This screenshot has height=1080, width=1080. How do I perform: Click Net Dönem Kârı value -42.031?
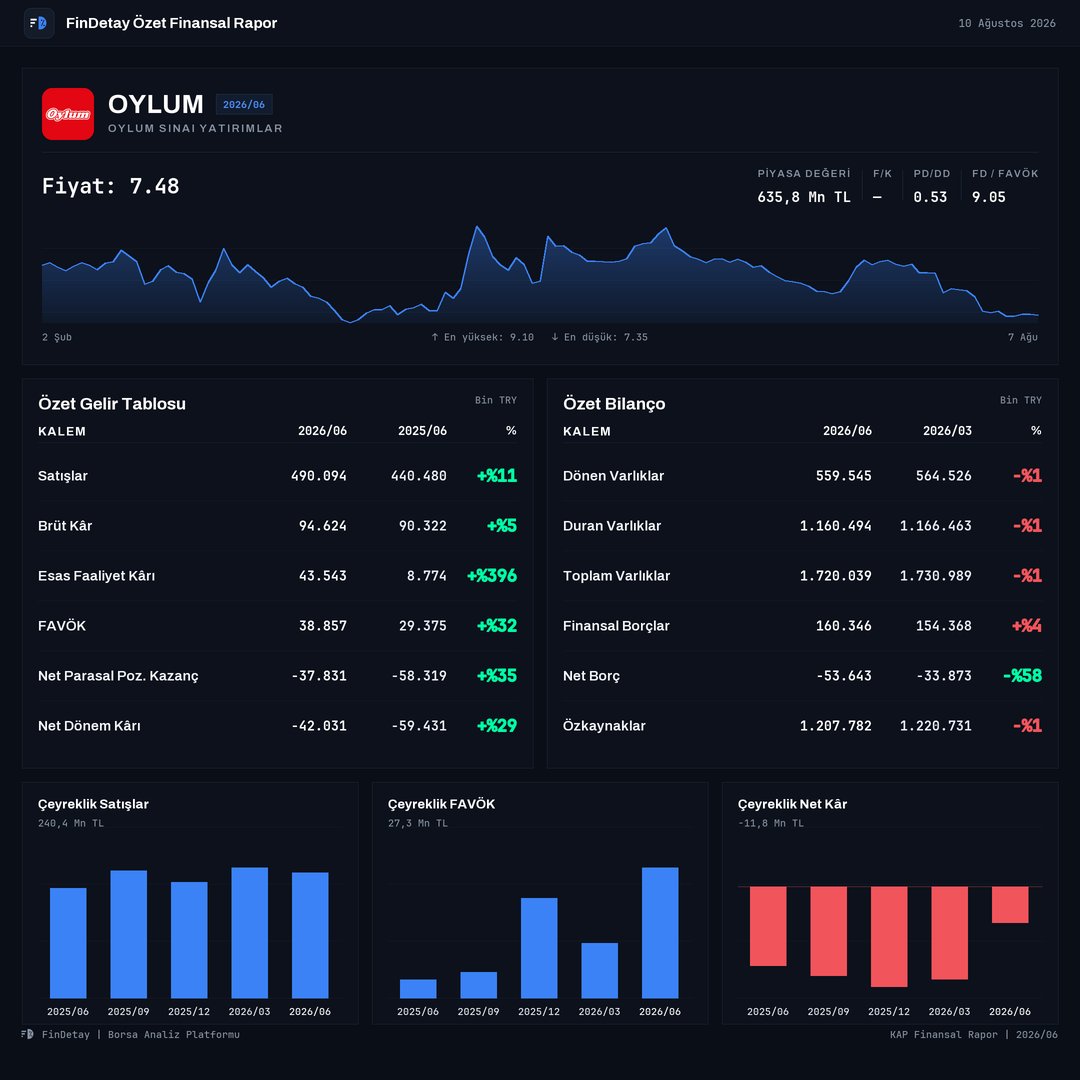(x=318, y=726)
